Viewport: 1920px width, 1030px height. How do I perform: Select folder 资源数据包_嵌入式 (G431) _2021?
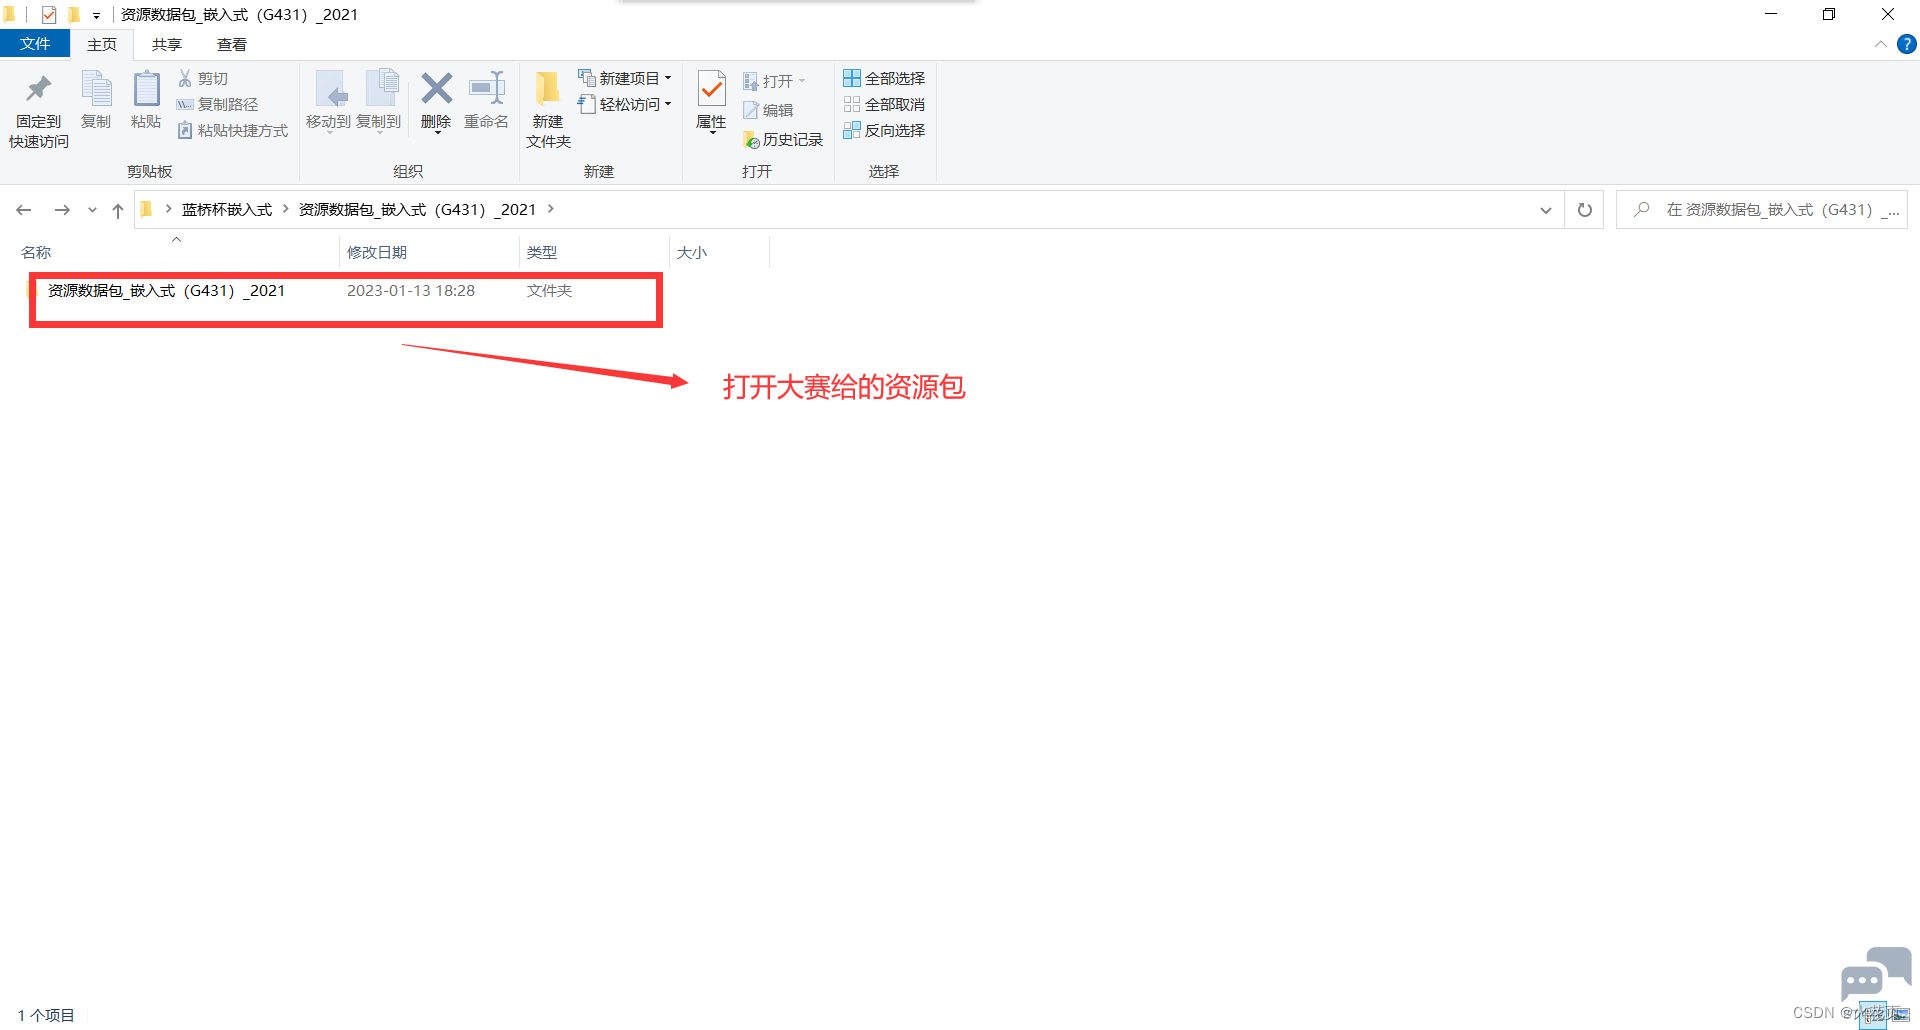[x=166, y=290]
